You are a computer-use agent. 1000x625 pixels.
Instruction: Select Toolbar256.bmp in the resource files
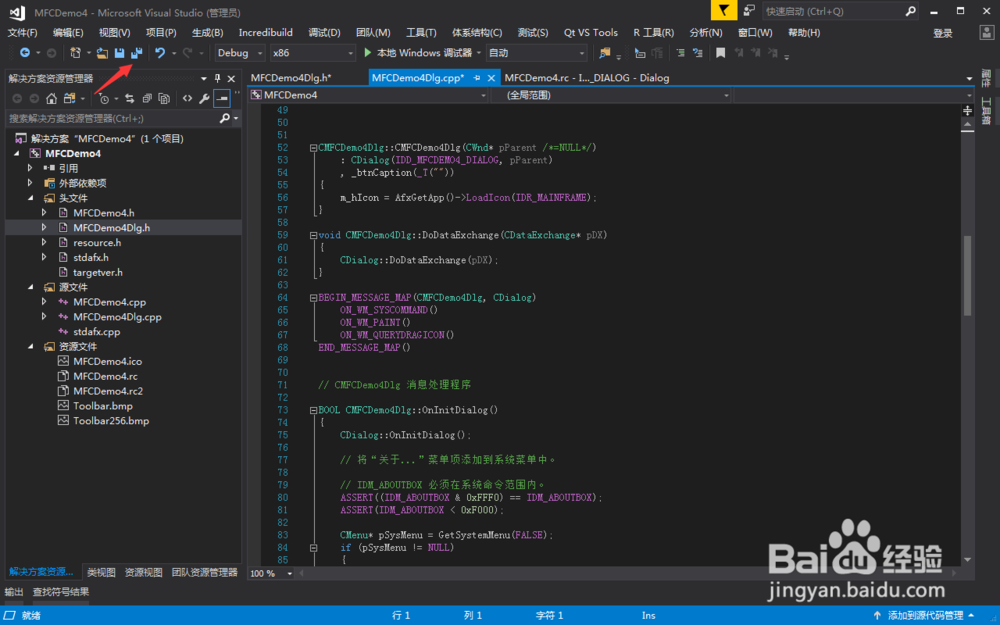(x=111, y=421)
